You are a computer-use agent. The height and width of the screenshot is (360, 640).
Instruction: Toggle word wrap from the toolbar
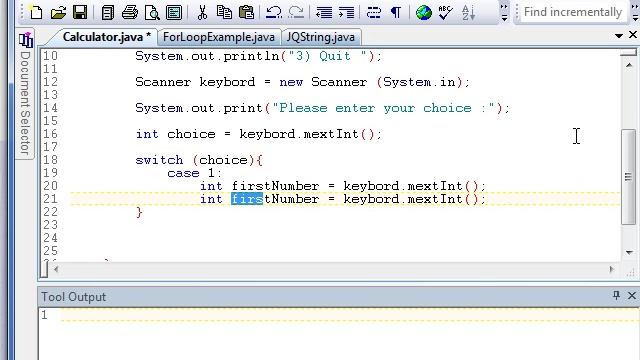373,13
